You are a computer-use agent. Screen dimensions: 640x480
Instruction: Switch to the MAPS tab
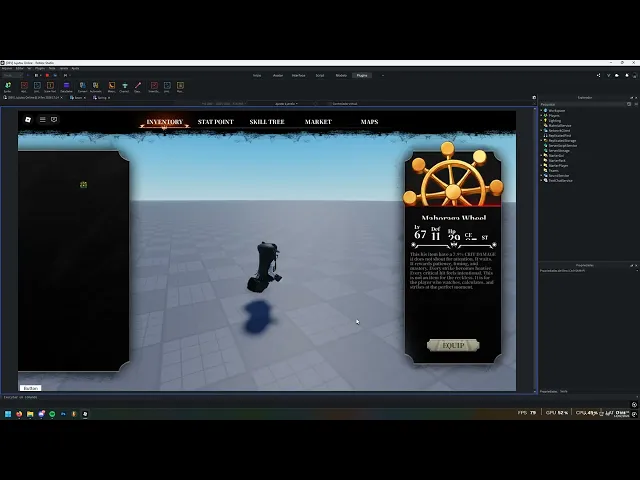click(369, 122)
